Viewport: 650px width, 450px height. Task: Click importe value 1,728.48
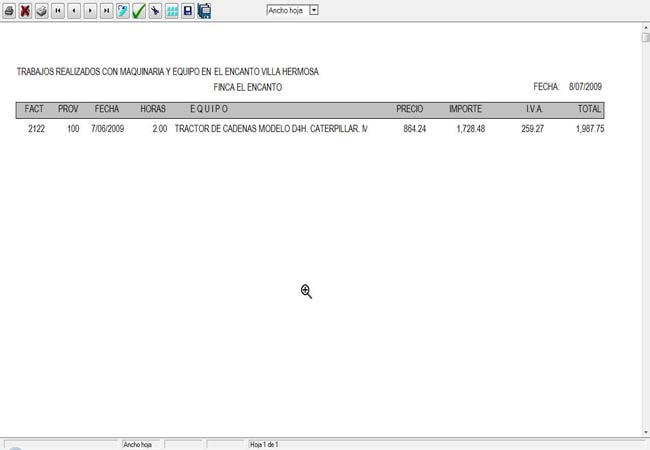click(471, 129)
